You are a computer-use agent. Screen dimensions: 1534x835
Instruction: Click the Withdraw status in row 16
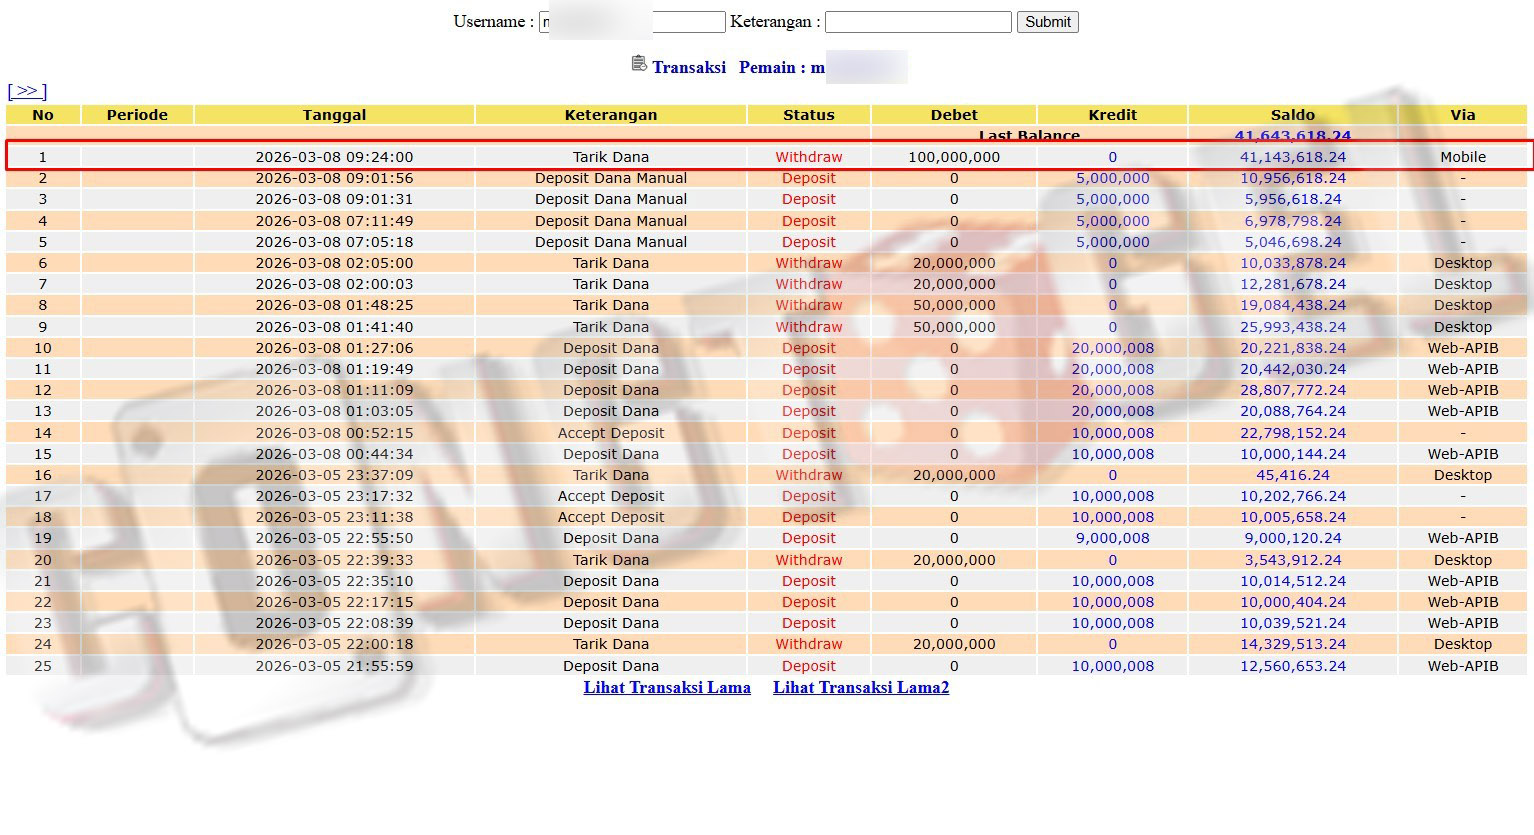click(808, 475)
